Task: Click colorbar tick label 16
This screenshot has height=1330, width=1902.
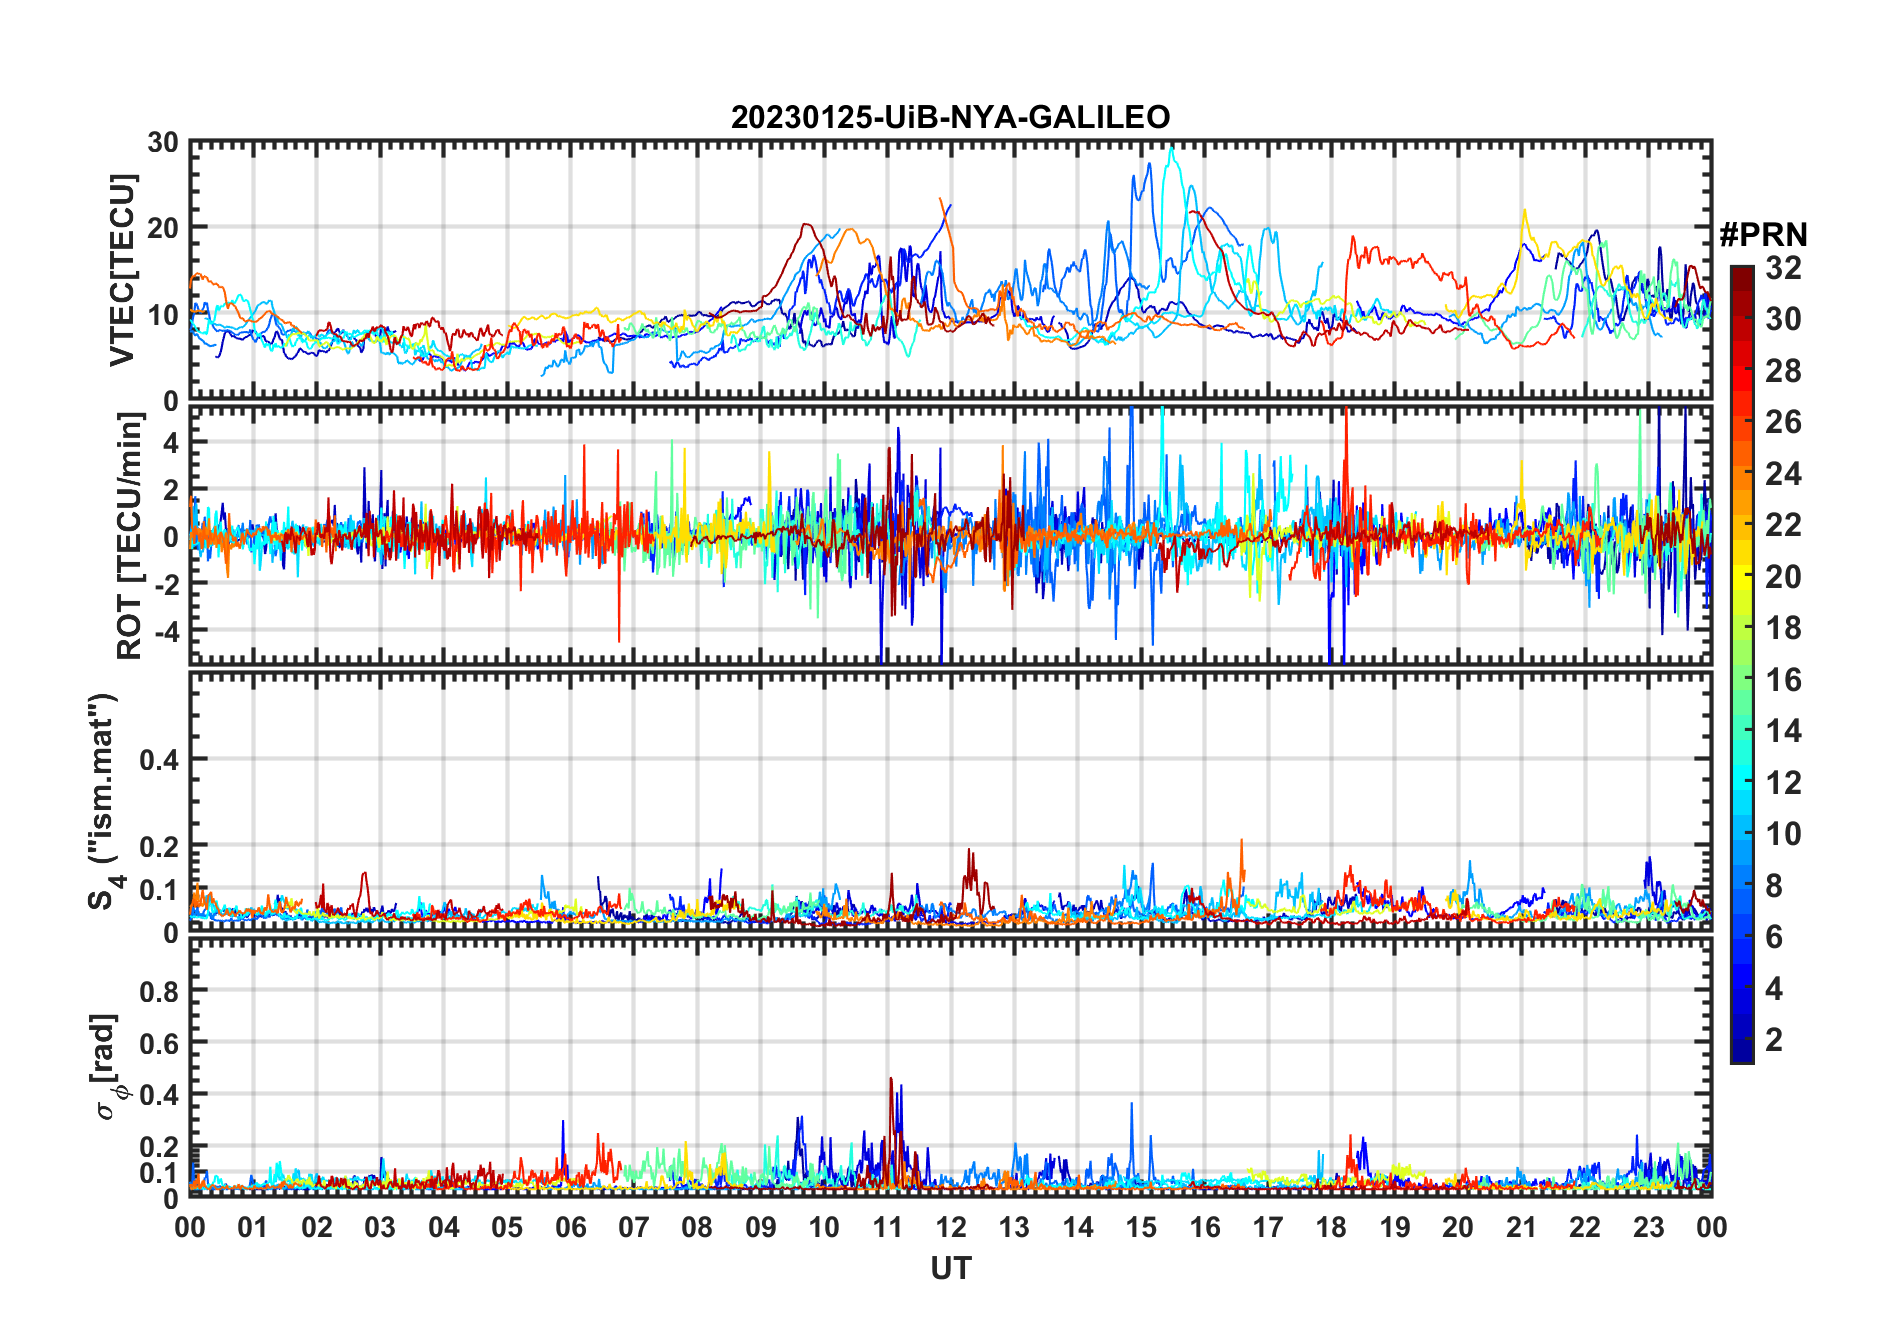Action: point(1783,680)
